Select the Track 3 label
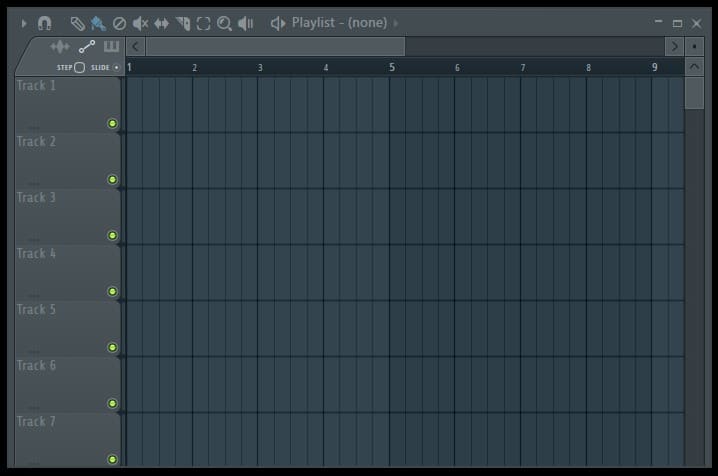 [x=36, y=197]
